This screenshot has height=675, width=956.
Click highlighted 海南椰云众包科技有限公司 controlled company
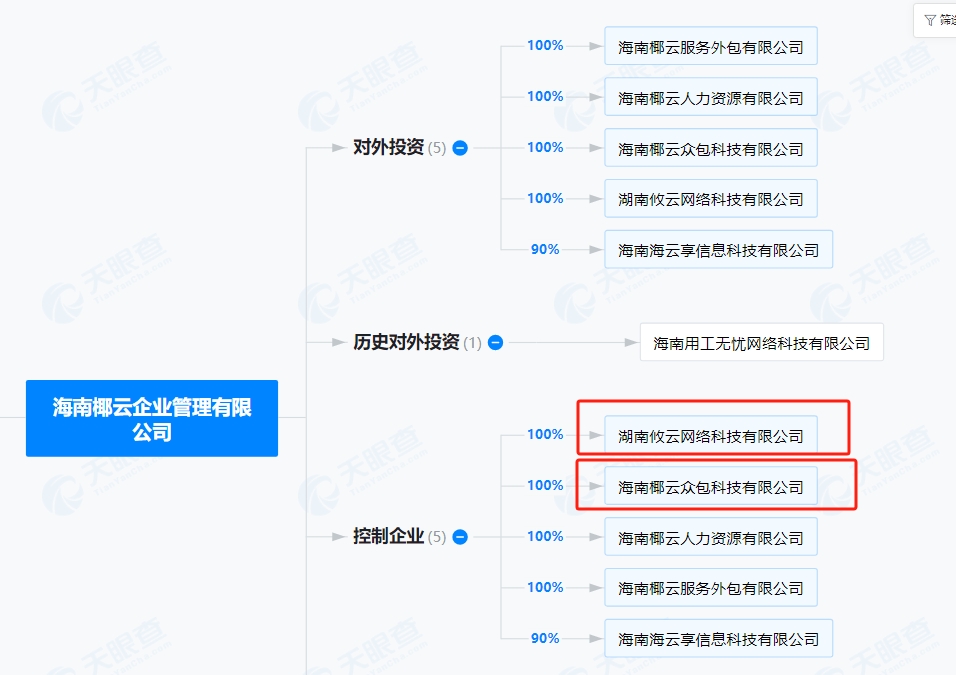pyautogui.click(x=710, y=485)
